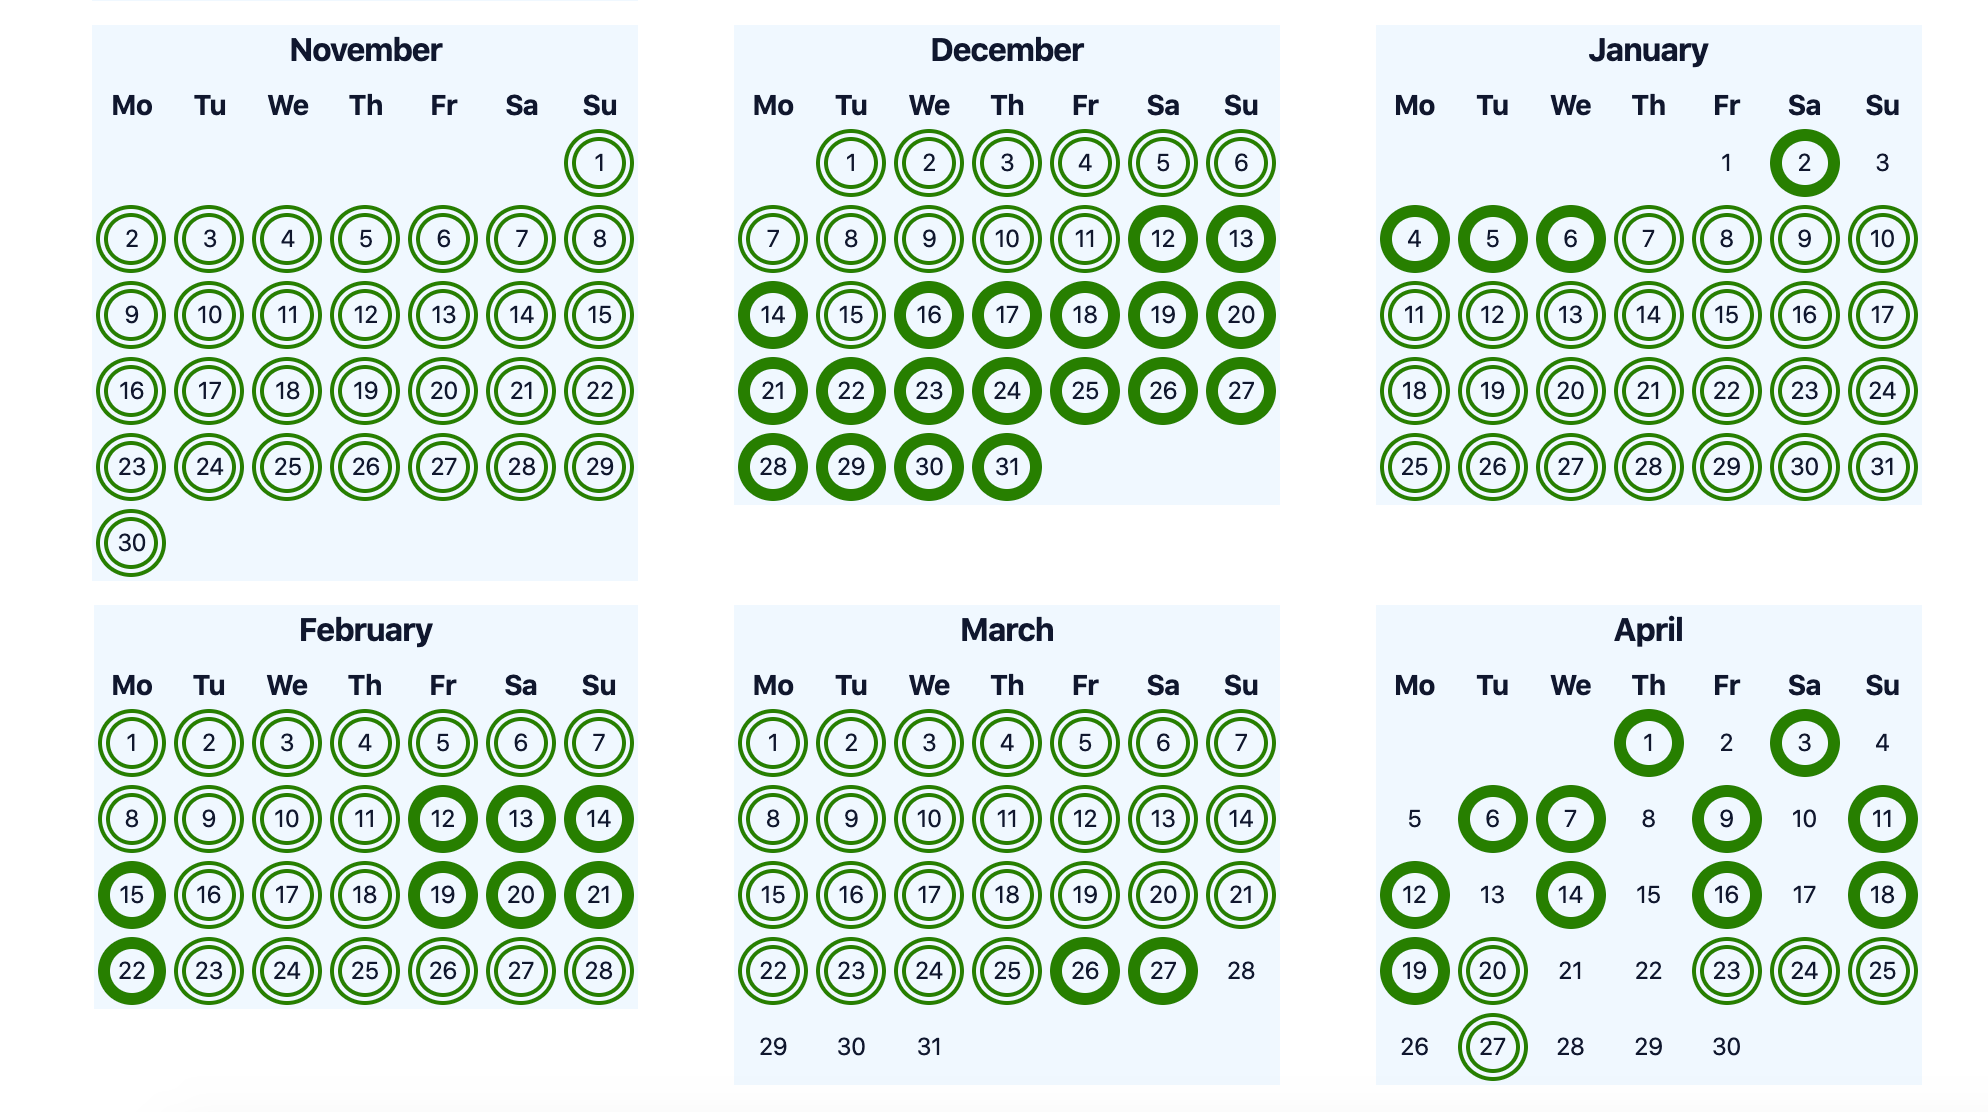
Task: Click December 12 bold-circled date
Action: [1163, 239]
